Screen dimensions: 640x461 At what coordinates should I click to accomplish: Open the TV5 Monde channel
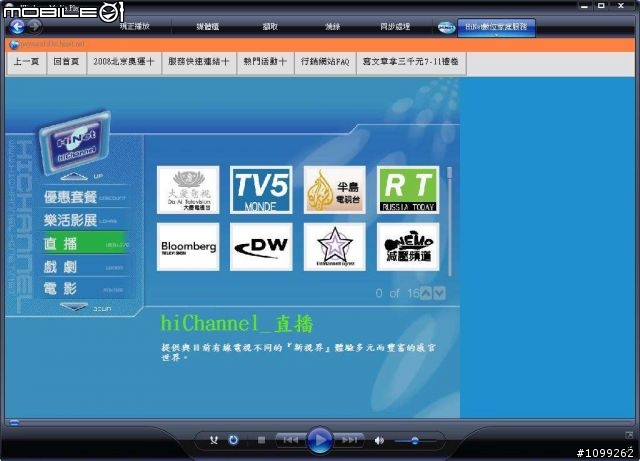[x=261, y=190]
